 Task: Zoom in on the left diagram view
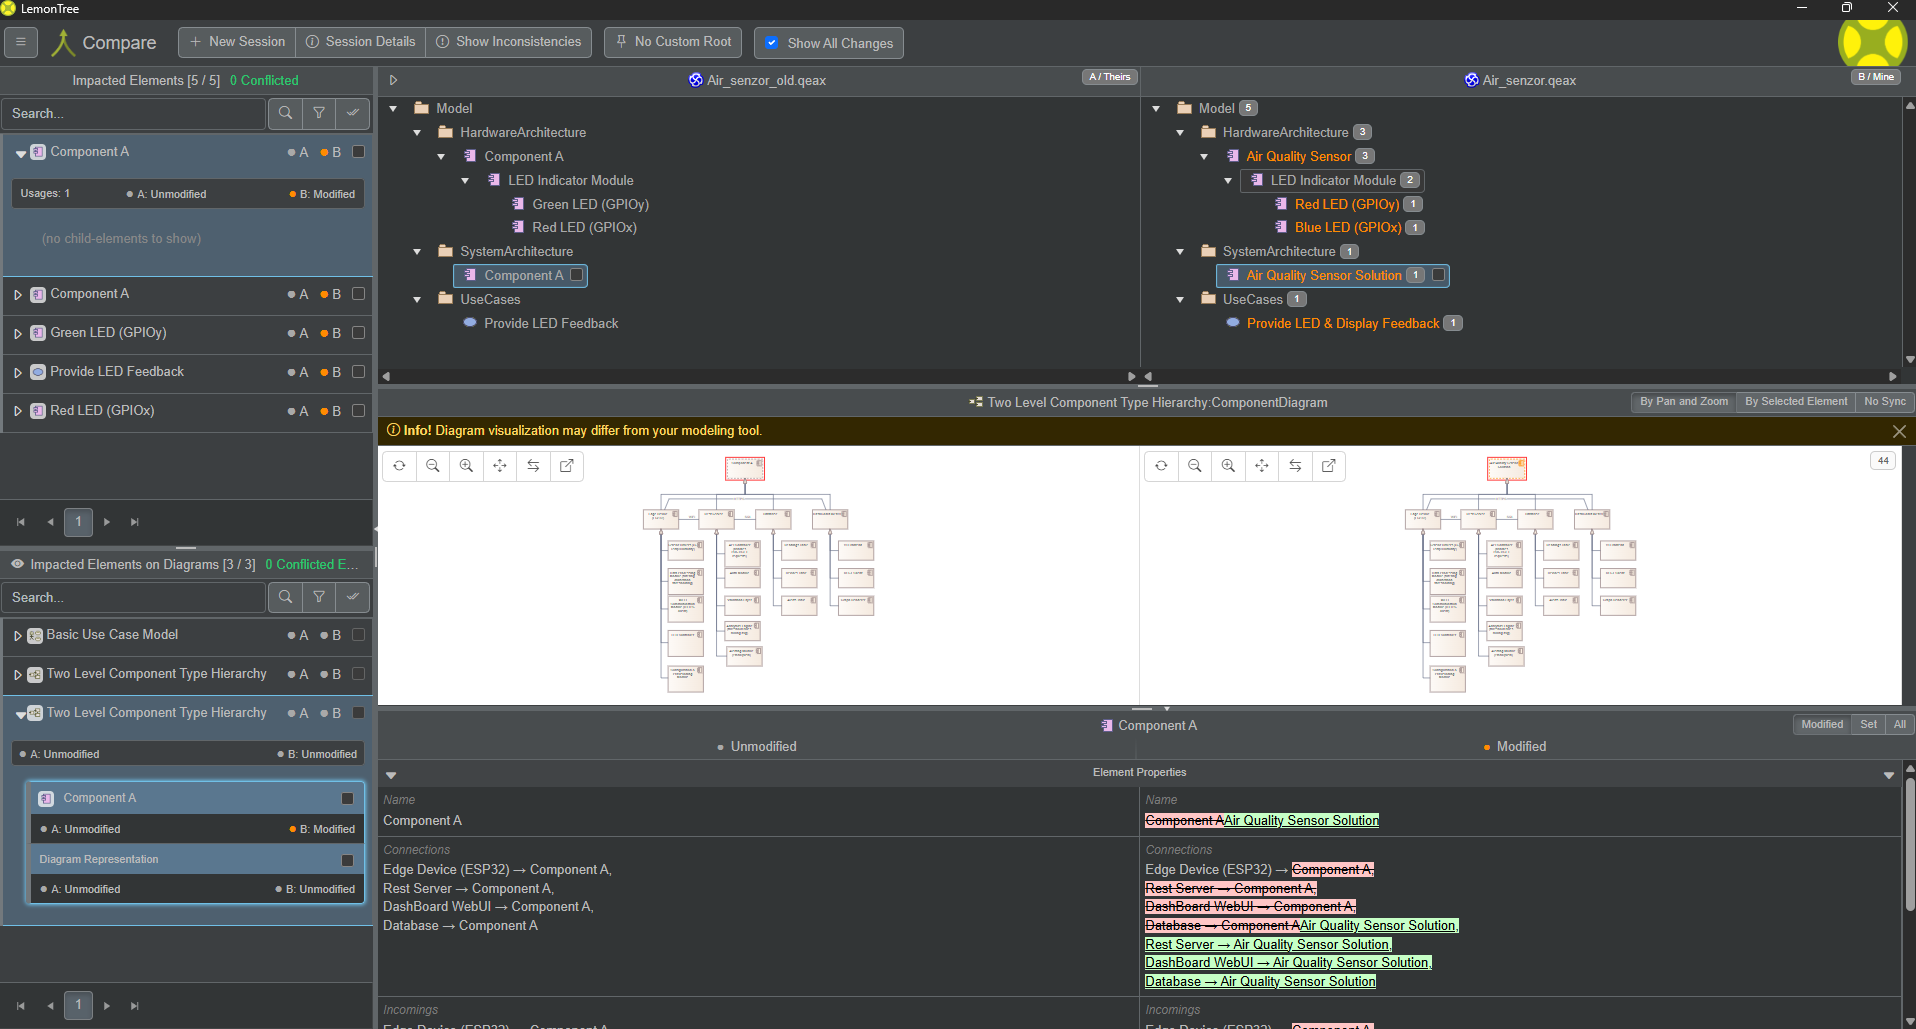coord(466,466)
